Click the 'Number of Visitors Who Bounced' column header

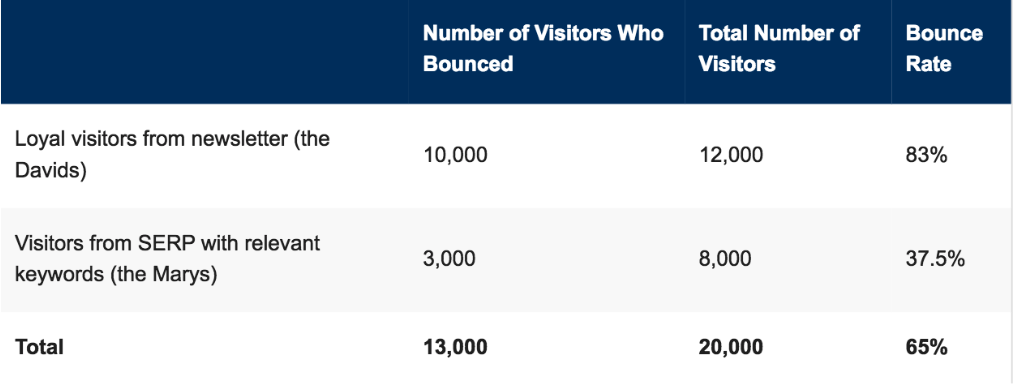pyautogui.click(x=543, y=48)
